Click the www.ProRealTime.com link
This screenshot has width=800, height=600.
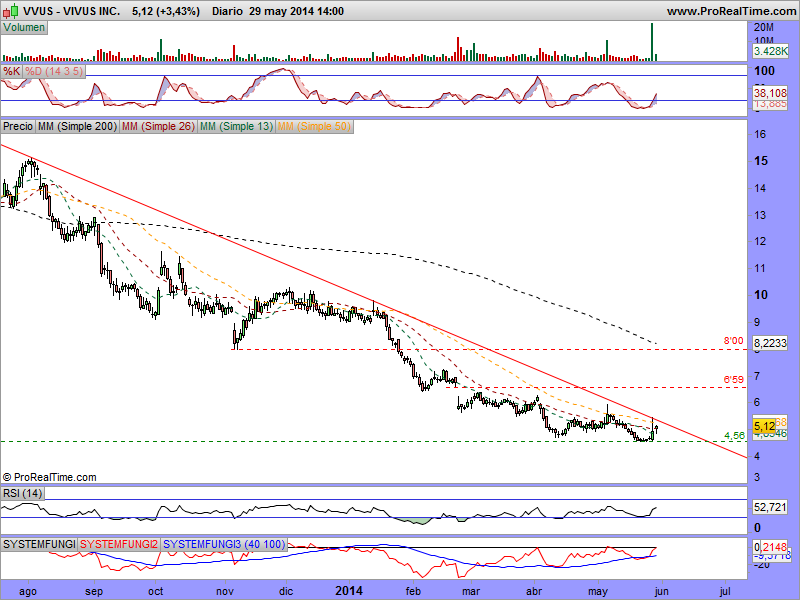[x=731, y=11]
